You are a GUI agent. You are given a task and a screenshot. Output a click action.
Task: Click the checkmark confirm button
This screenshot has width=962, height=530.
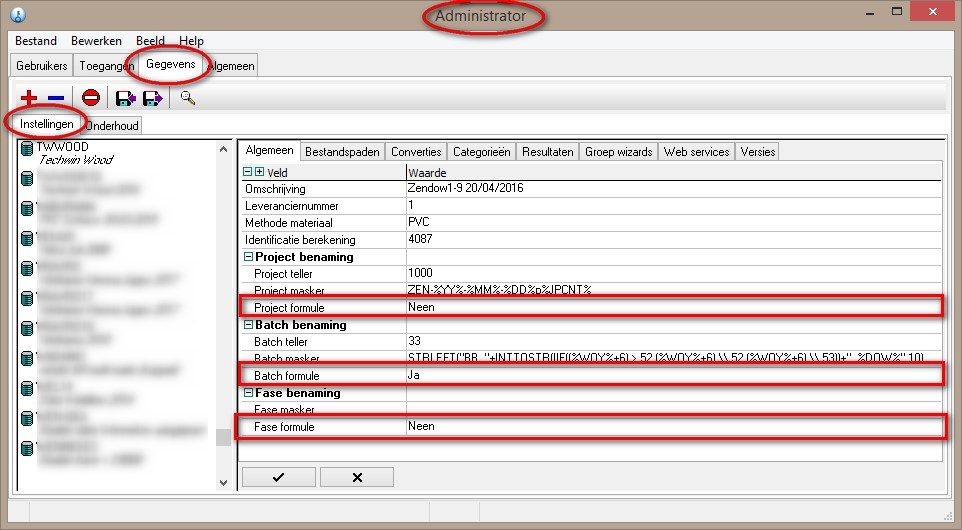(x=279, y=477)
